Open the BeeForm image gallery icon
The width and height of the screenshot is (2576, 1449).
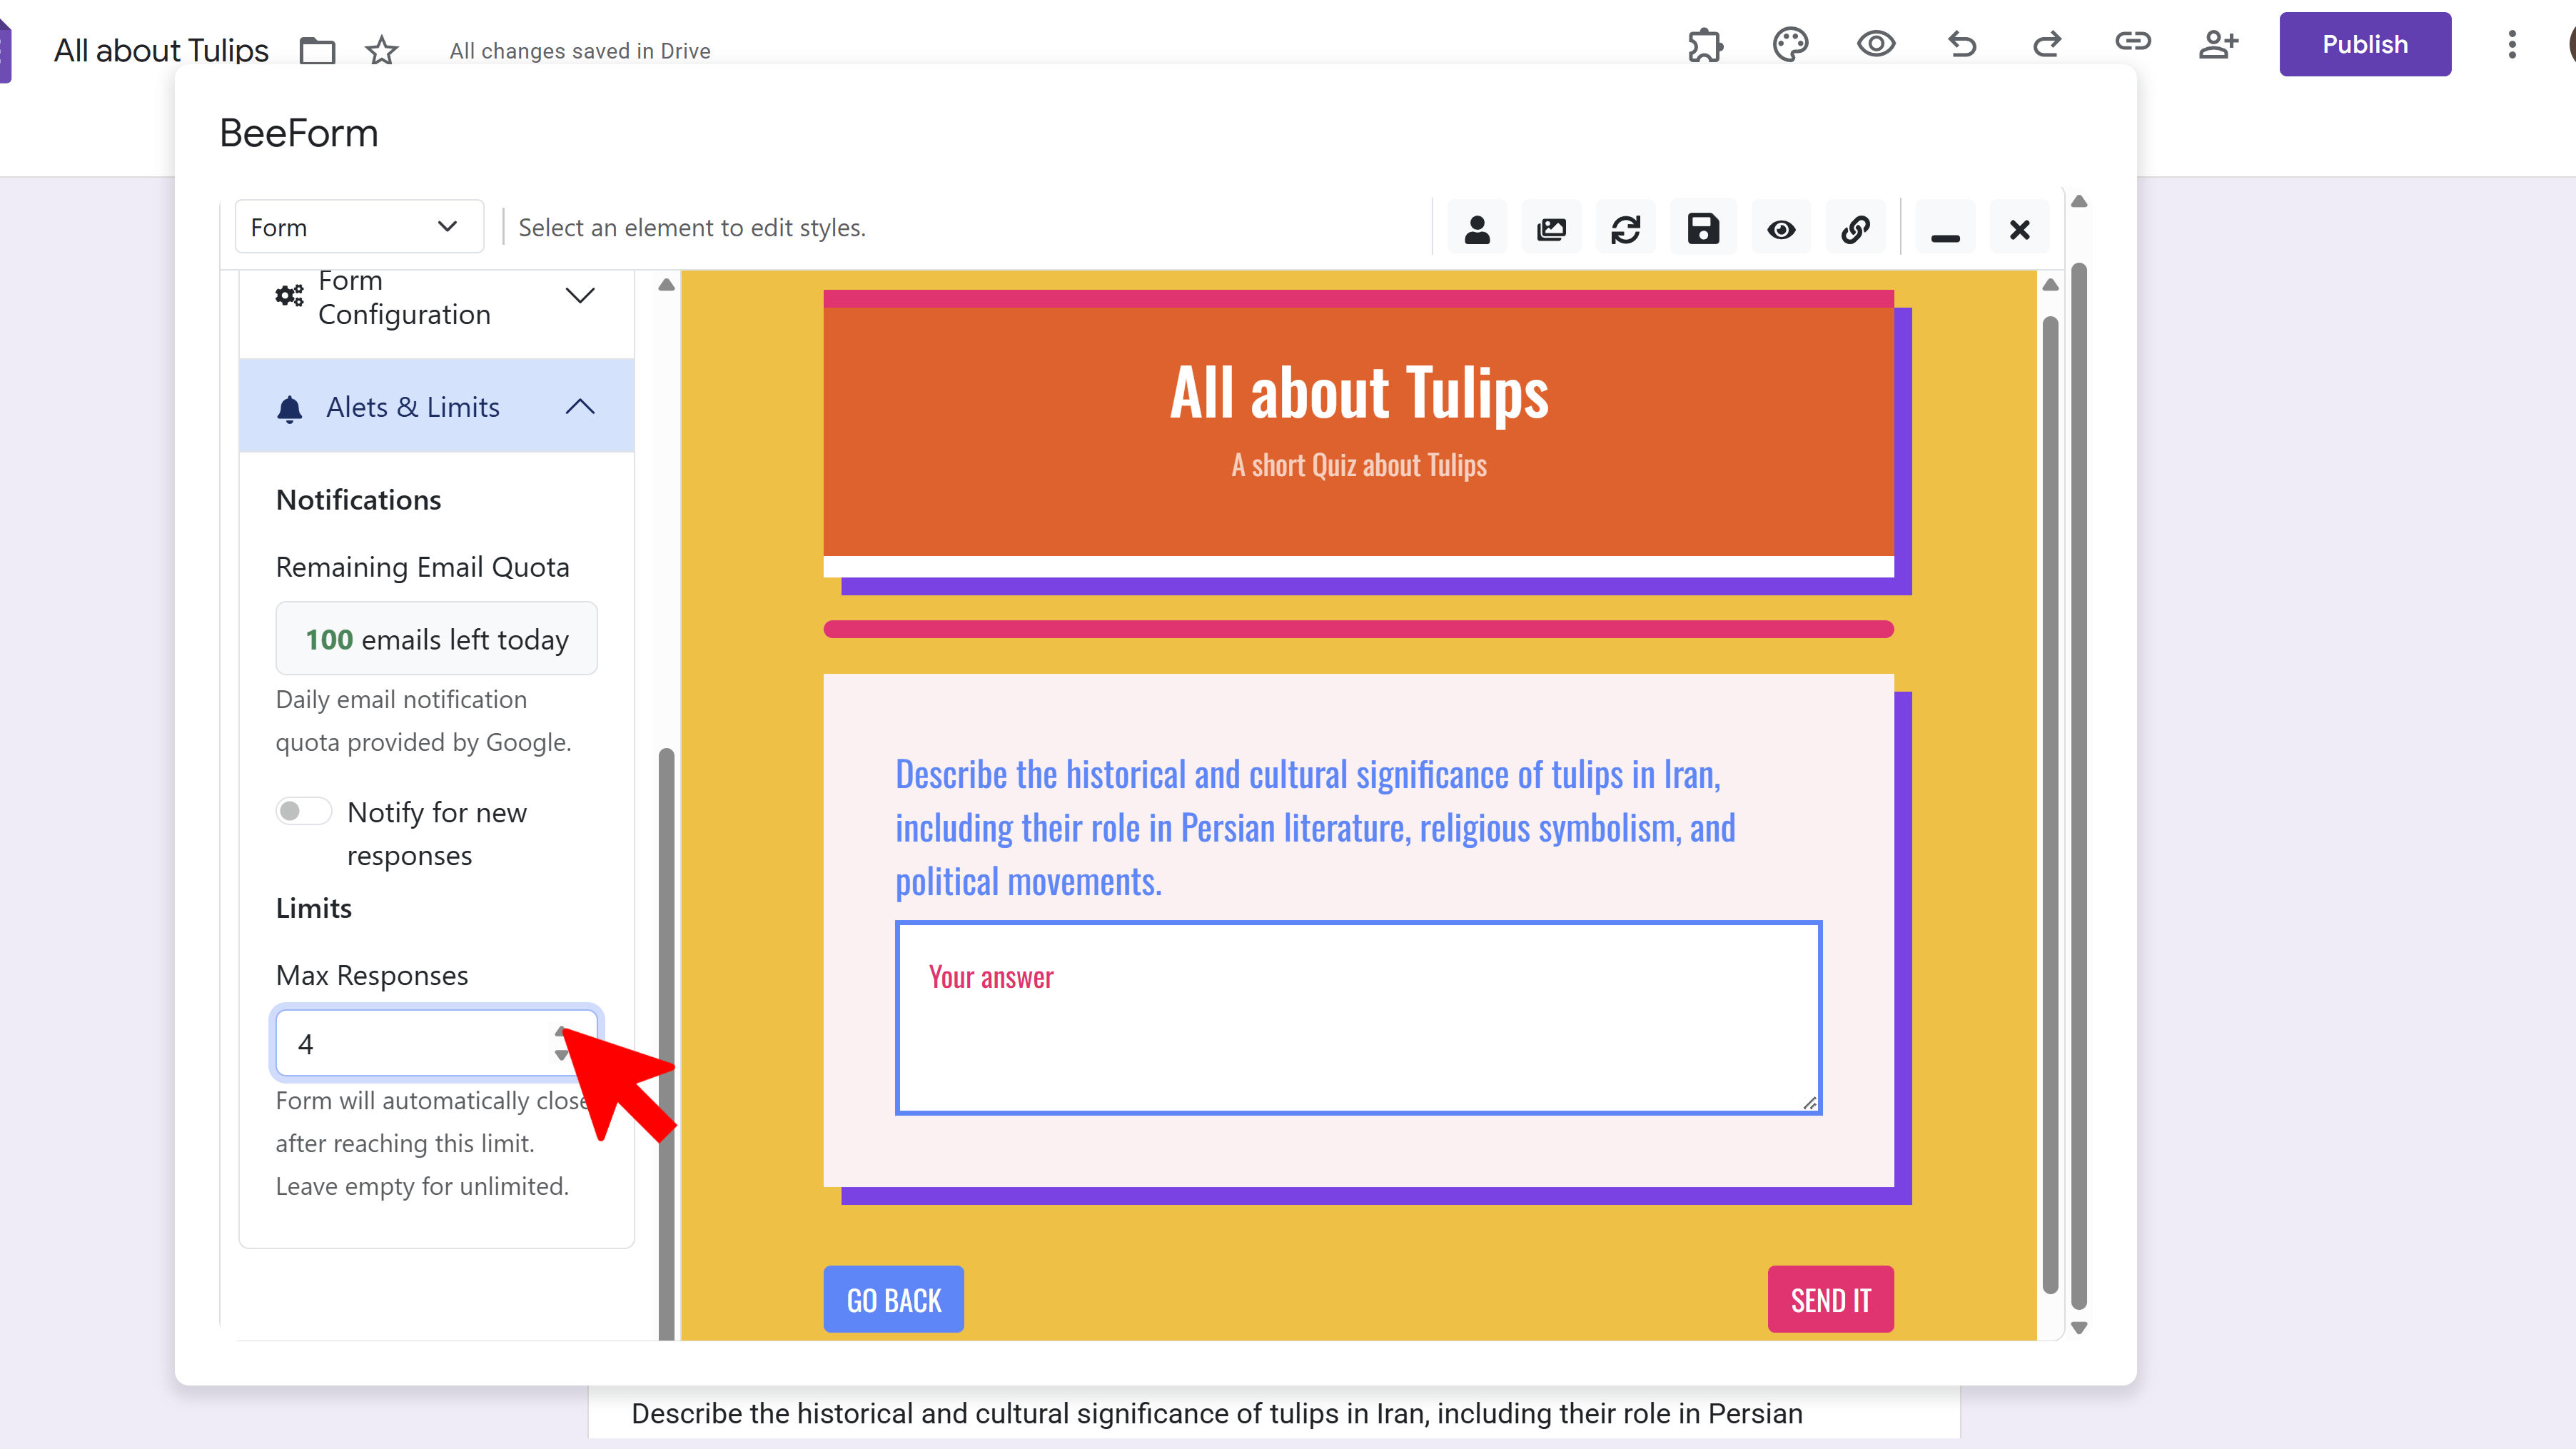point(1551,229)
